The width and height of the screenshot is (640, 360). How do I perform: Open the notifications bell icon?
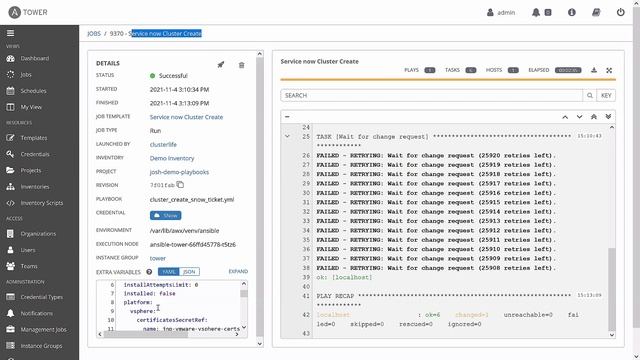coord(536,13)
